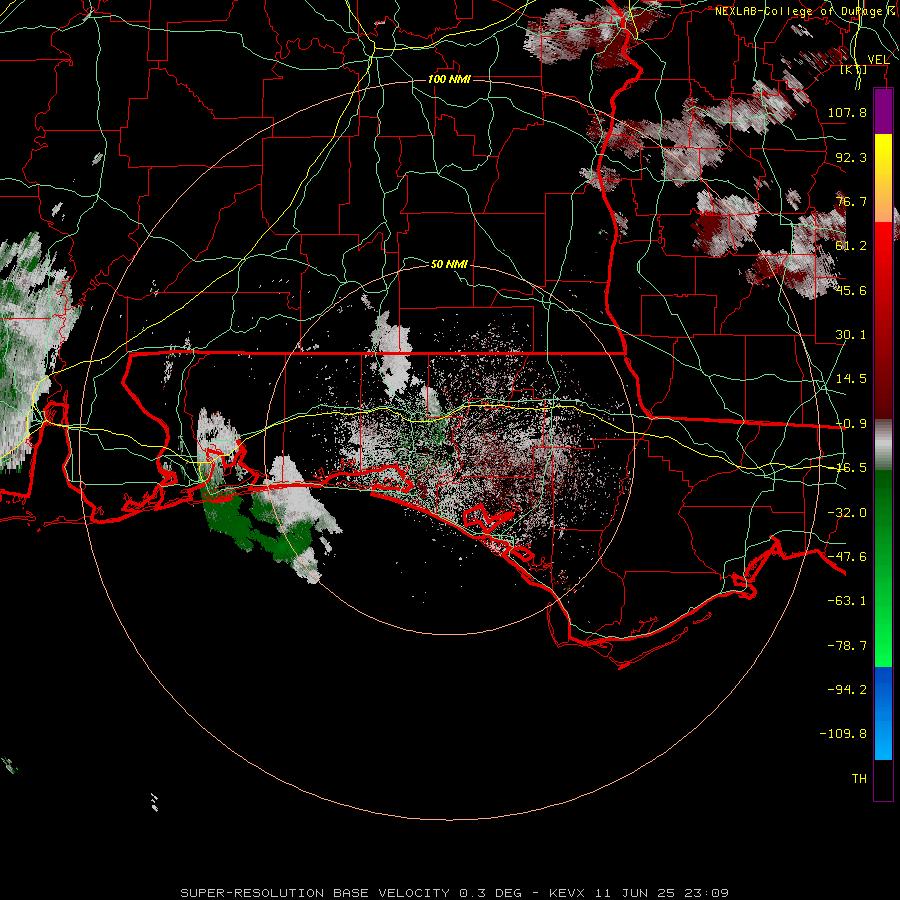The height and width of the screenshot is (900, 900).
Task: Click the KEVX 11 JUN 25 23:09 timestamp
Action: [x=639, y=893]
